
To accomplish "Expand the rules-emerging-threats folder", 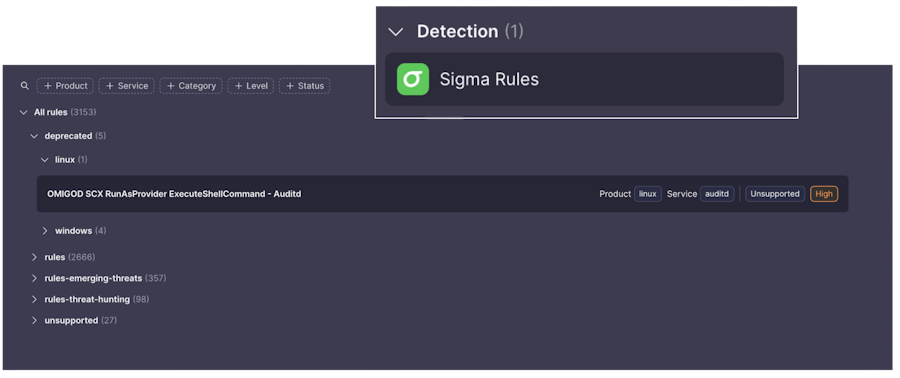I will pos(34,278).
